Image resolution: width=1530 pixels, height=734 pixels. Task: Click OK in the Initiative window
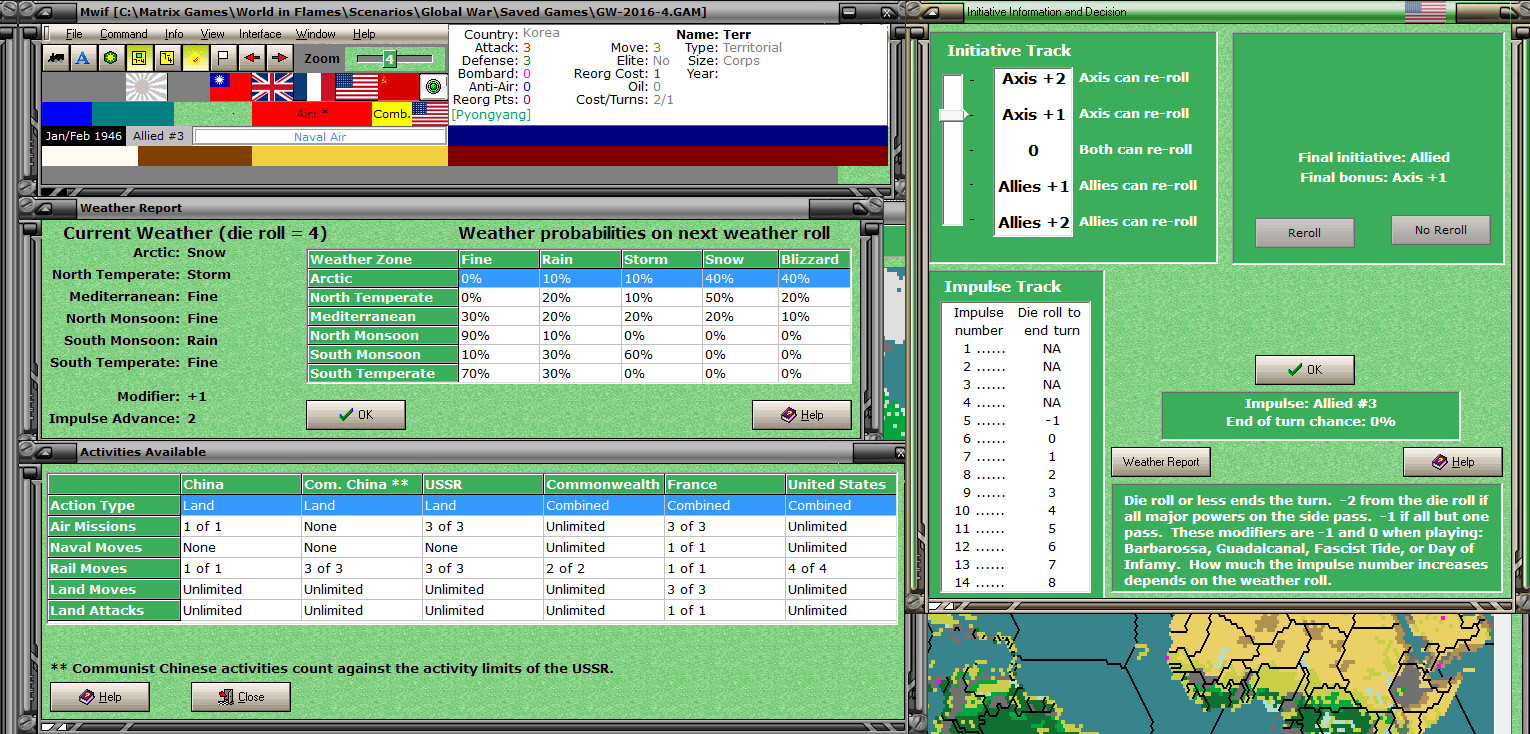pos(1304,370)
